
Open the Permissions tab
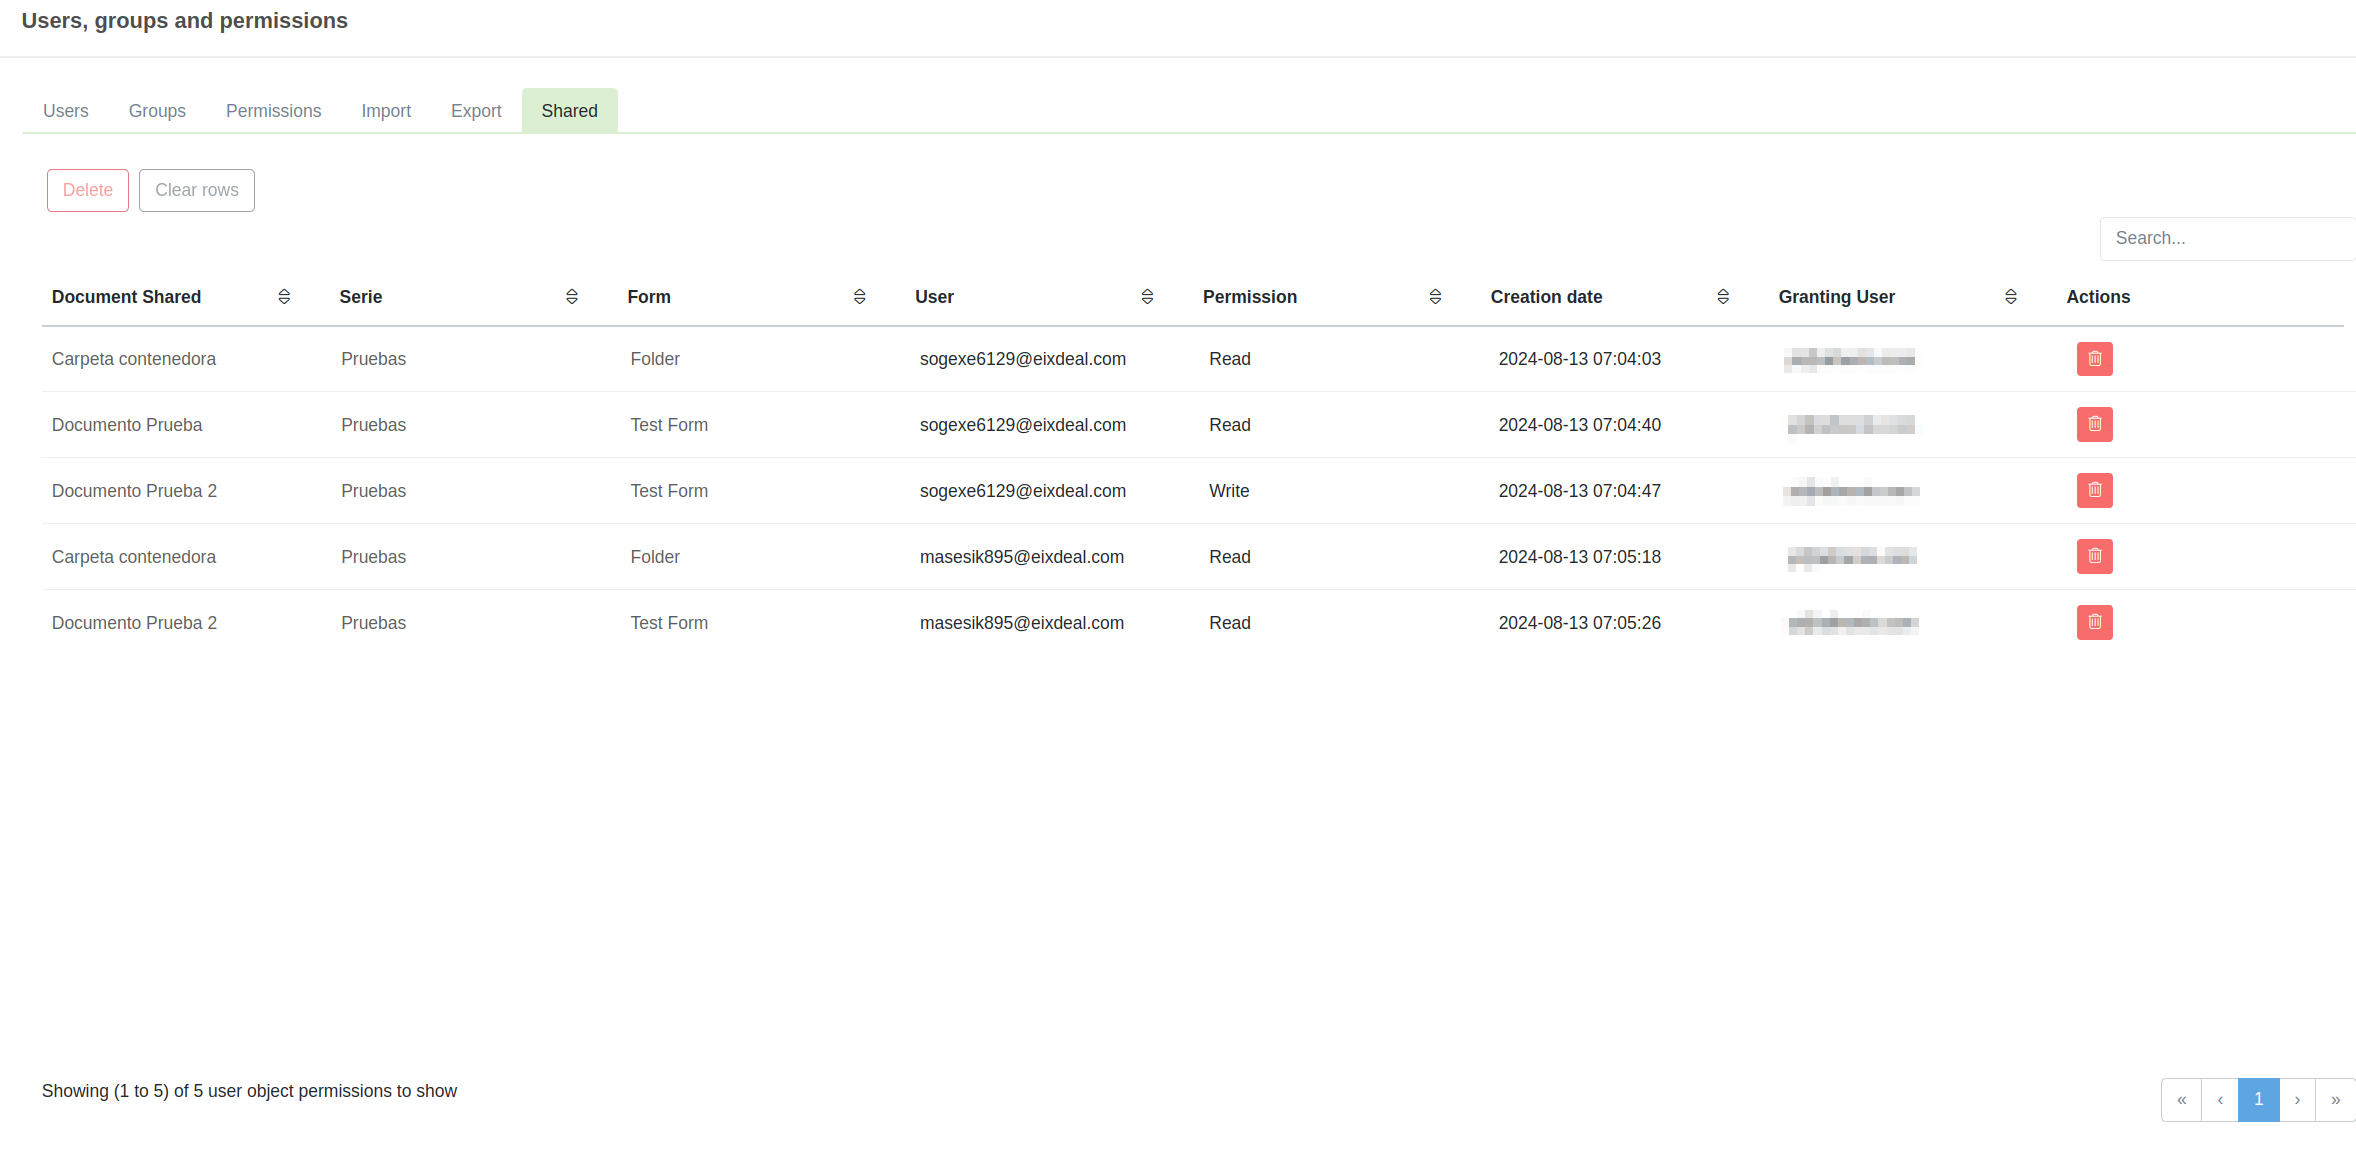[273, 111]
